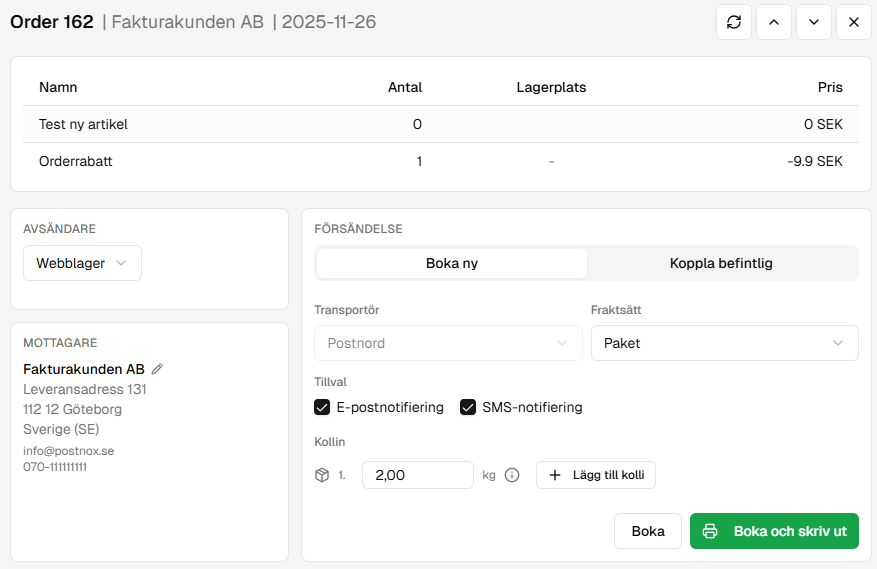Click the package box icon for kolli 1
The height and width of the screenshot is (569, 877).
[x=322, y=475]
